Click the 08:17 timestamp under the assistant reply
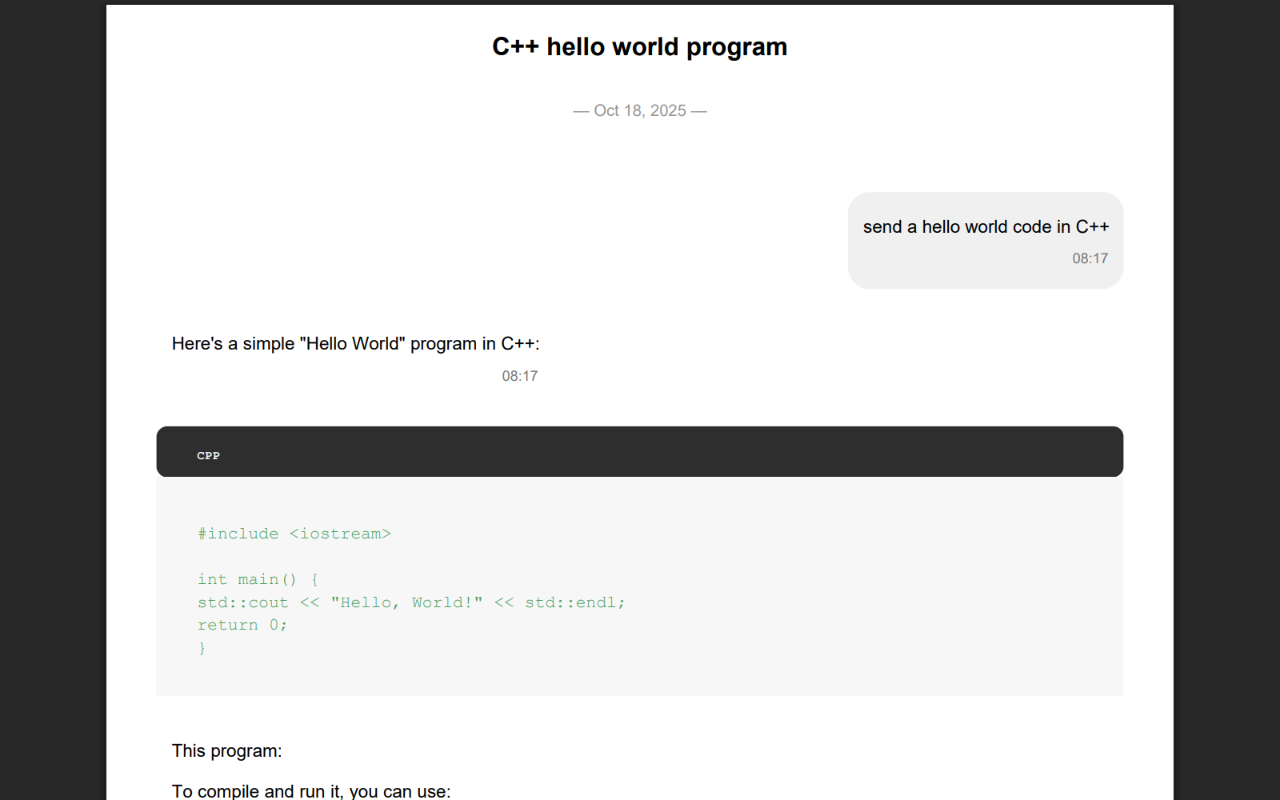The width and height of the screenshot is (1280, 800). pyautogui.click(x=520, y=375)
